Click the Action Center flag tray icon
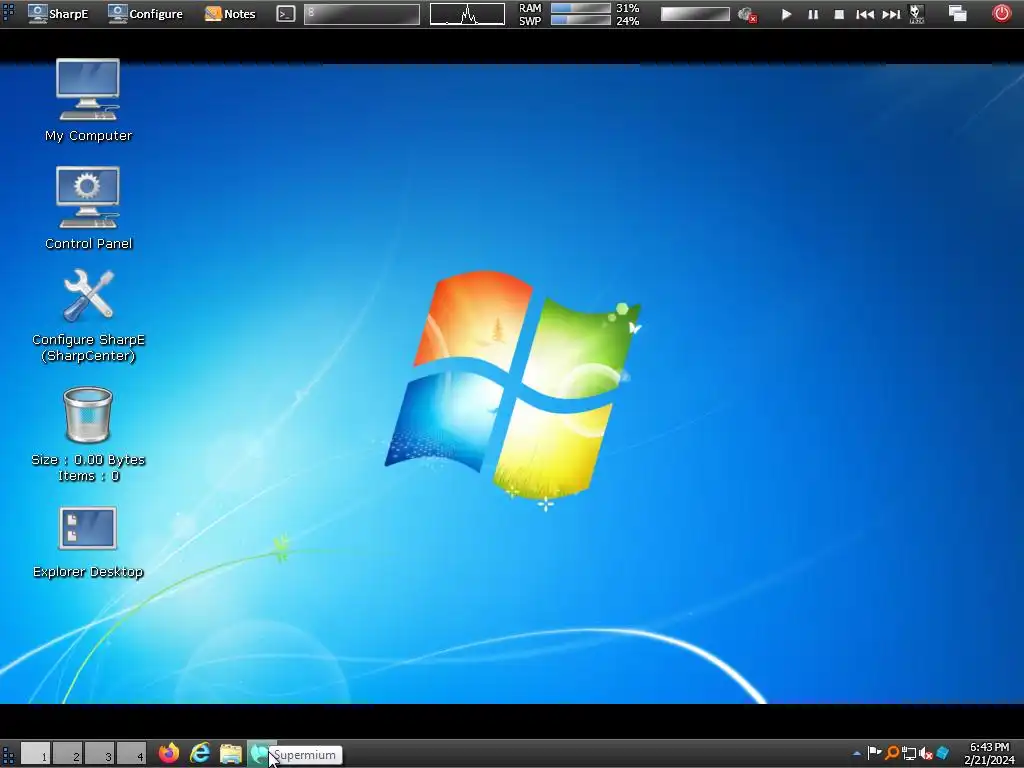Image resolution: width=1024 pixels, height=768 pixels. point(874,753)
